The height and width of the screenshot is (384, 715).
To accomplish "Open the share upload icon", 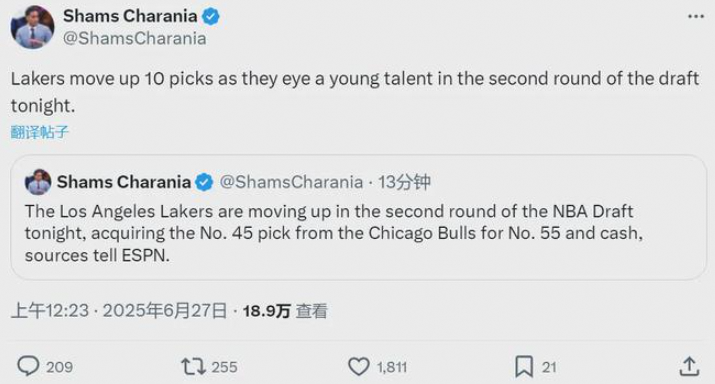I will [689, 367].
